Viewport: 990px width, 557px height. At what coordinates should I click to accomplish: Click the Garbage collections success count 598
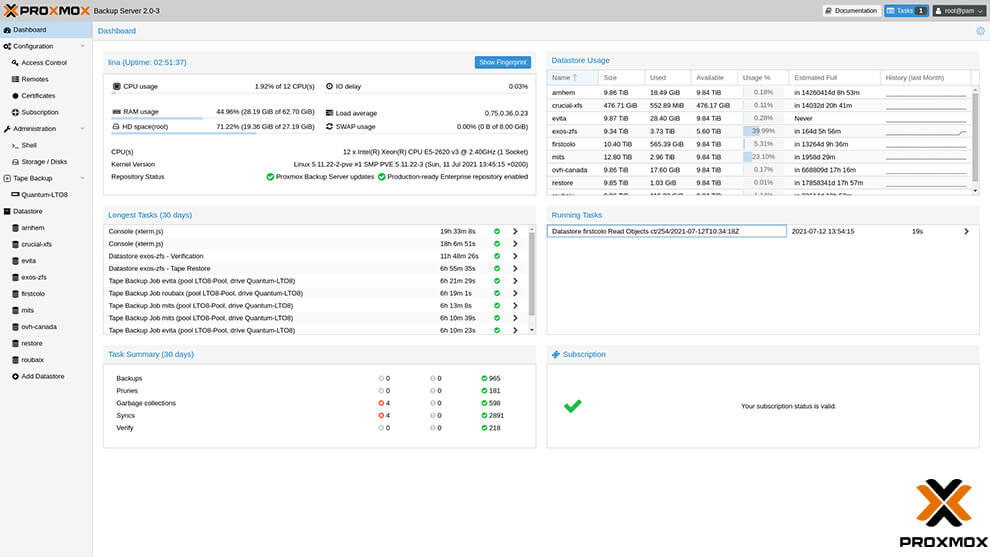(491, 403)
